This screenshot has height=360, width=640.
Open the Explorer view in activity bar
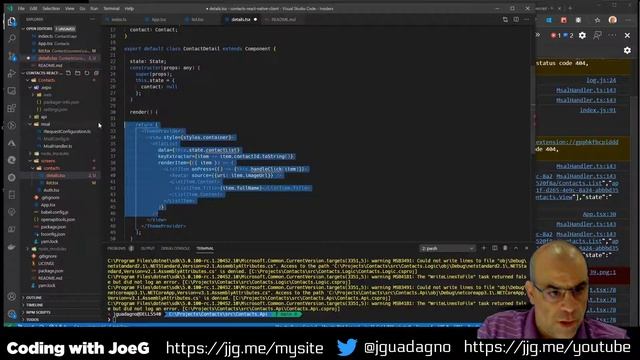click(x=12, y=21)
